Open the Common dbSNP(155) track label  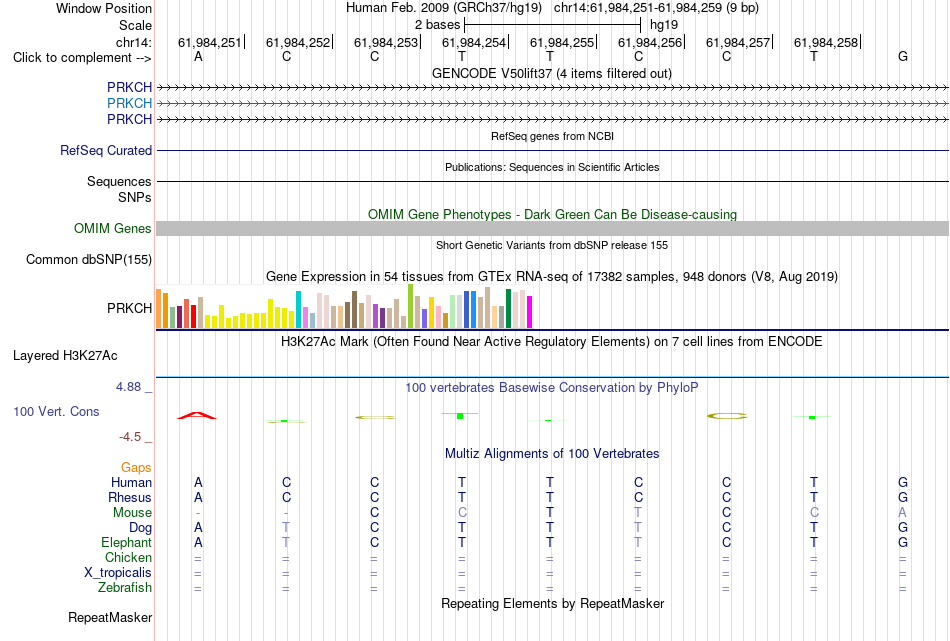click(x=88, y=259)
